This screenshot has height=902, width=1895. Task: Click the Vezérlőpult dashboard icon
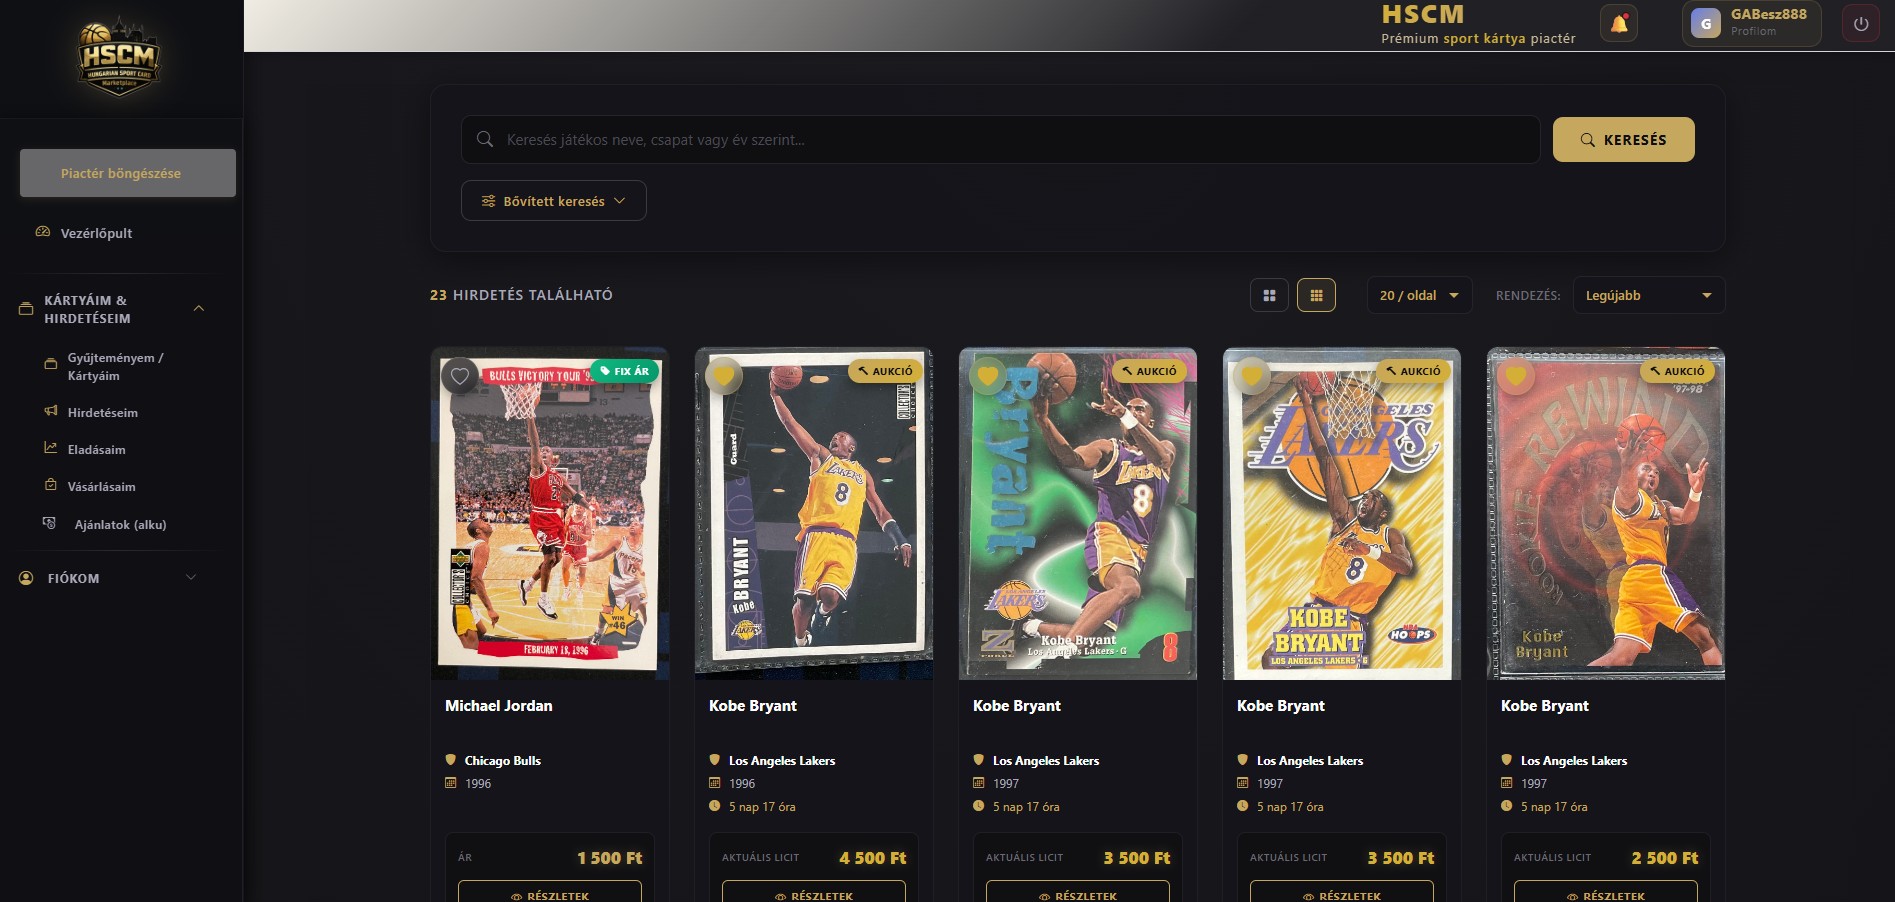click(x=43, y=232)
